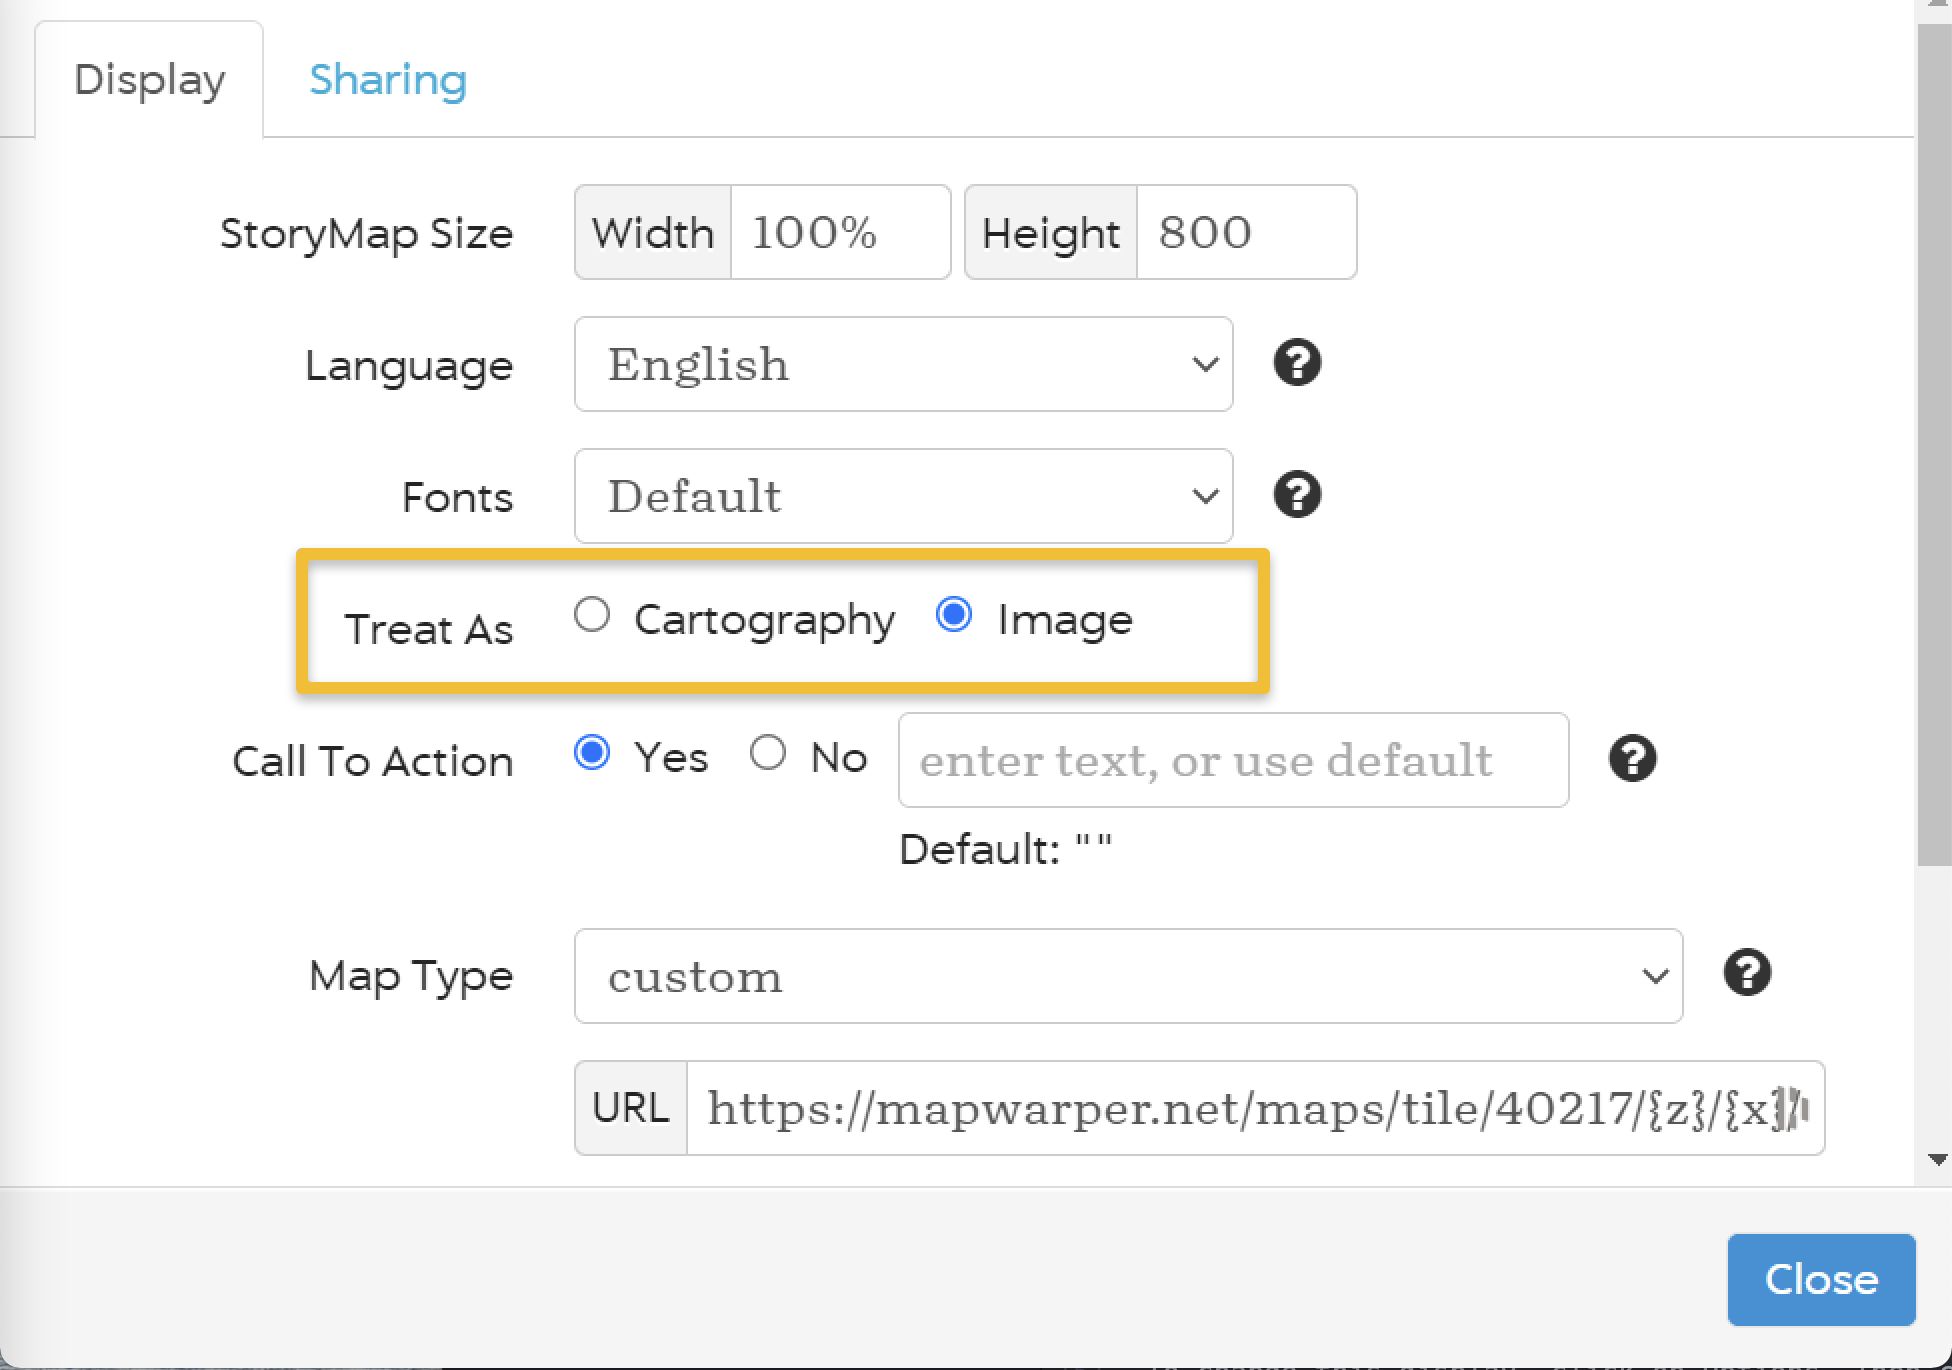Viewport: 1952px width, 1370px height.
Task: Select the Cartography radio button
Action: click(592, 617)
